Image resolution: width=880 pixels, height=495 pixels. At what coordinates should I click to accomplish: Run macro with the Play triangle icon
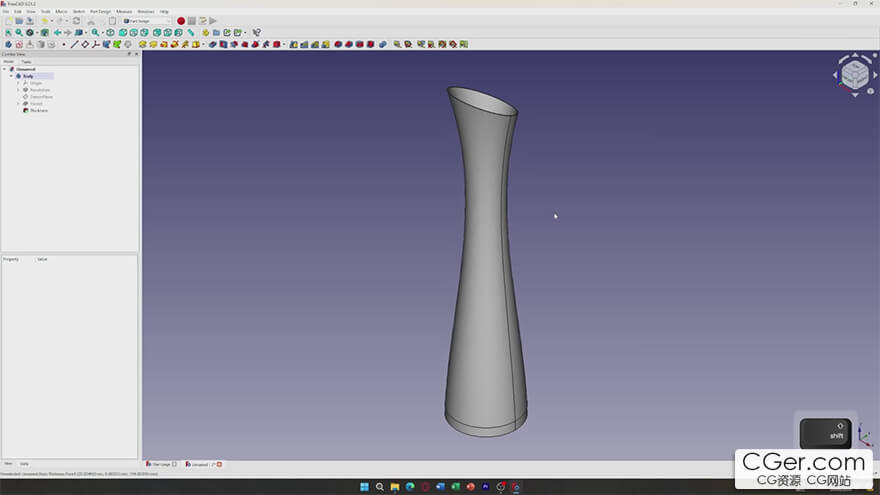point(213,21)
